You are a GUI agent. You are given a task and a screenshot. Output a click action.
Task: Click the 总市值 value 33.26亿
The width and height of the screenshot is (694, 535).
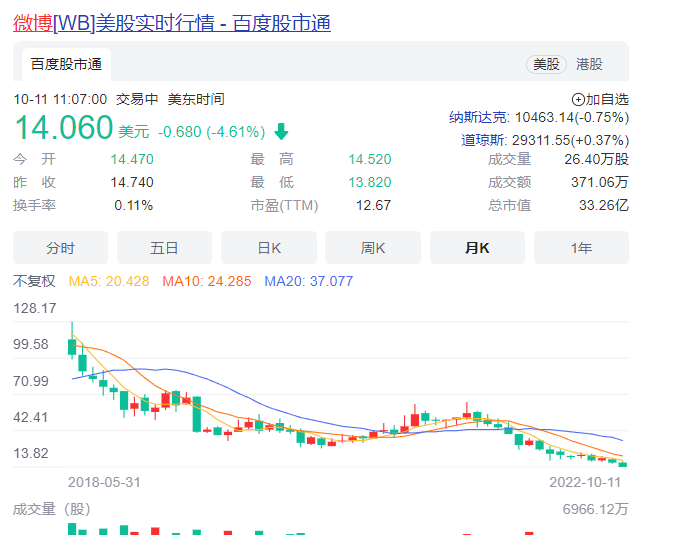pos(604,205)
